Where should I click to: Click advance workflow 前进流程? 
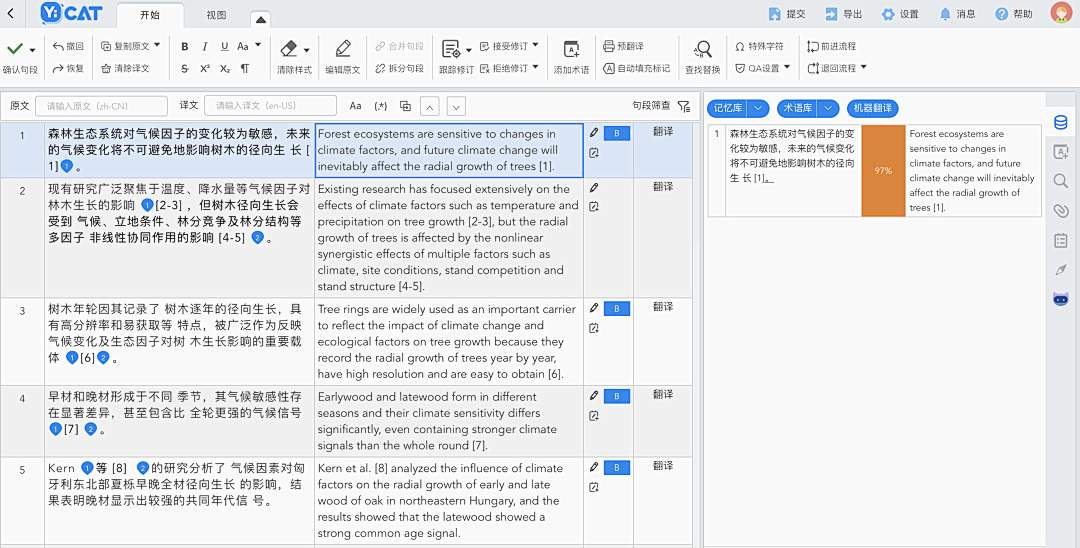click(831, 46)
